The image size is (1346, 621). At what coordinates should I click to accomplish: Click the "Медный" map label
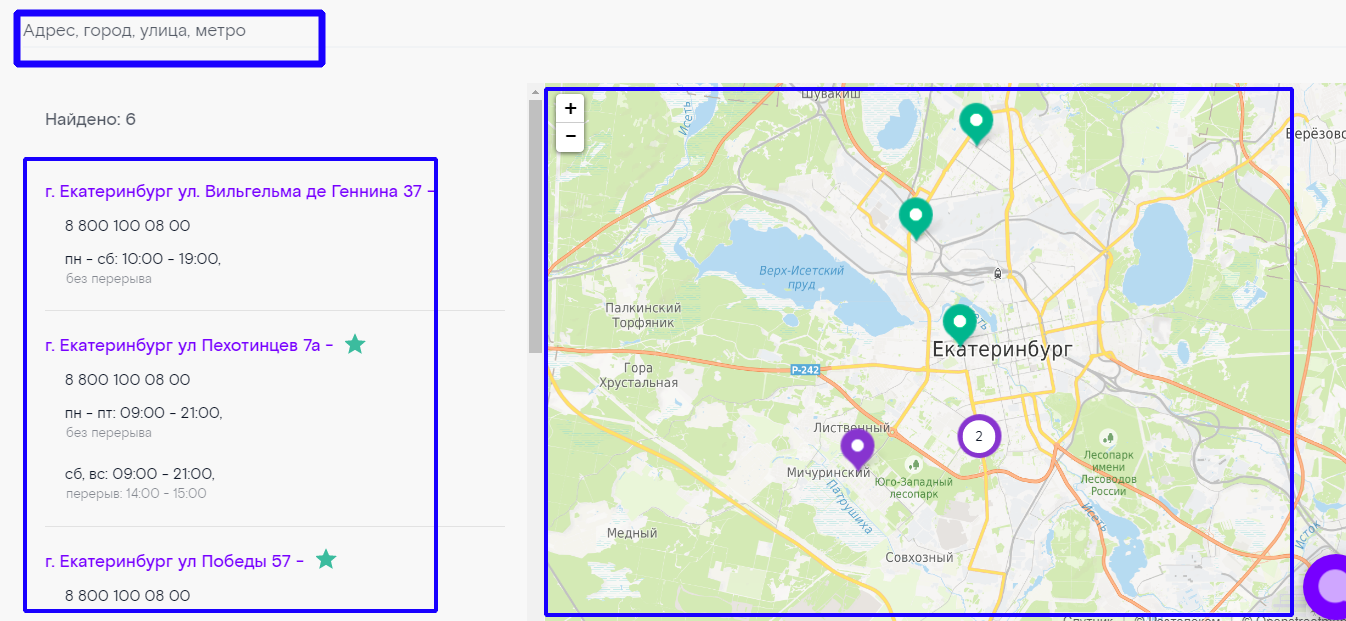(x=632, y=533)
